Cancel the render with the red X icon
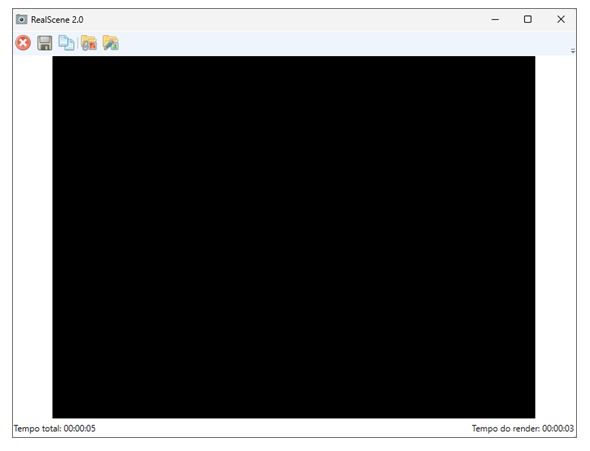The image size is (590, 451). coord(23,43)
